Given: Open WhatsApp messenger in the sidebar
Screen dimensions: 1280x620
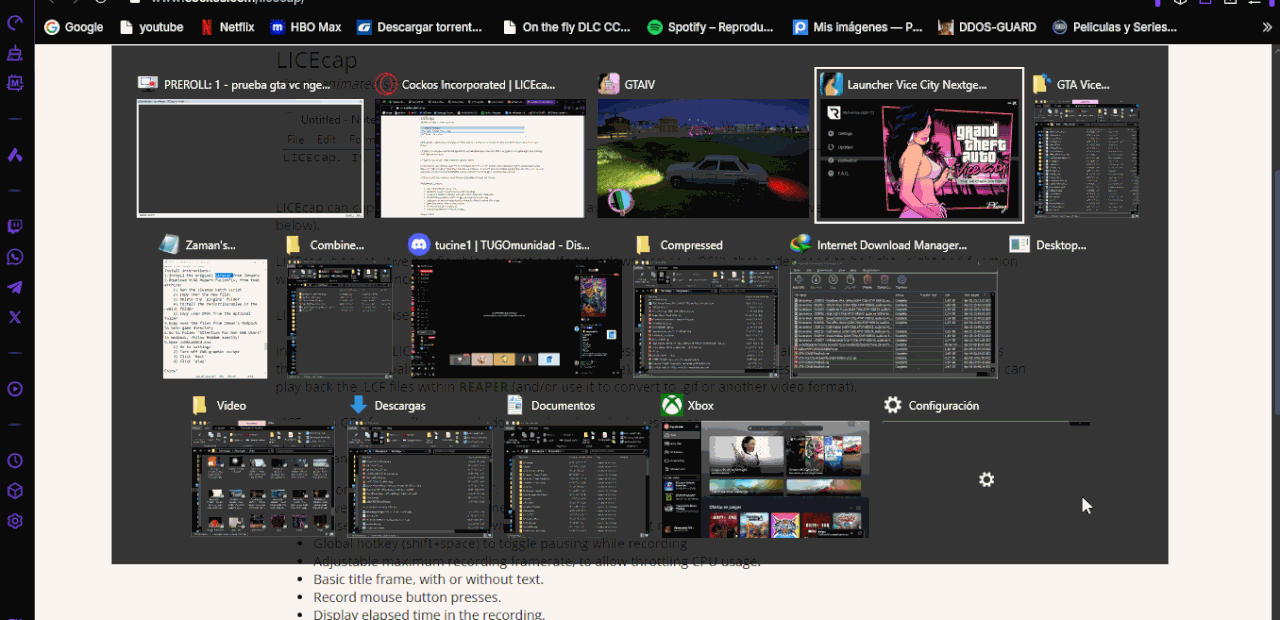Looking at the screenshot, I should coord(15,257).
